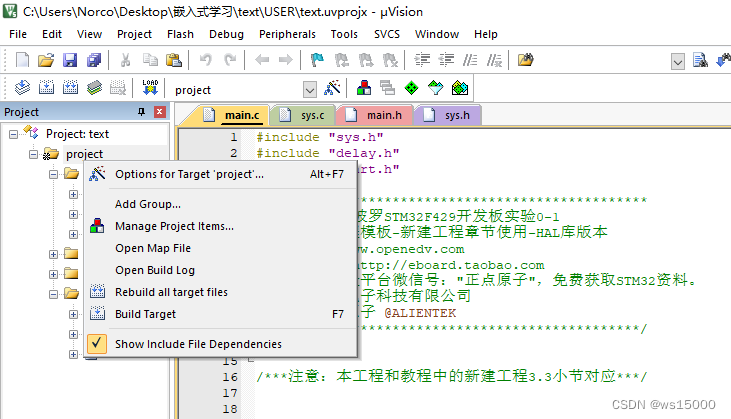Pin the Project panel
Viewport: 731px width, 419px height.
(141, 112)
